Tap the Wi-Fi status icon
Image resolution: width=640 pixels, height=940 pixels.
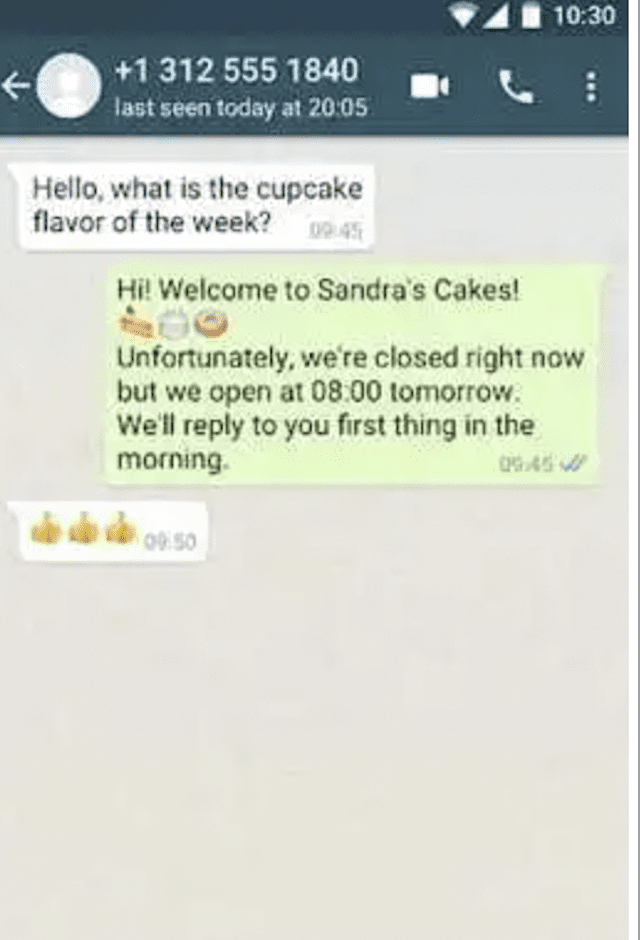[x=464, y=16]
